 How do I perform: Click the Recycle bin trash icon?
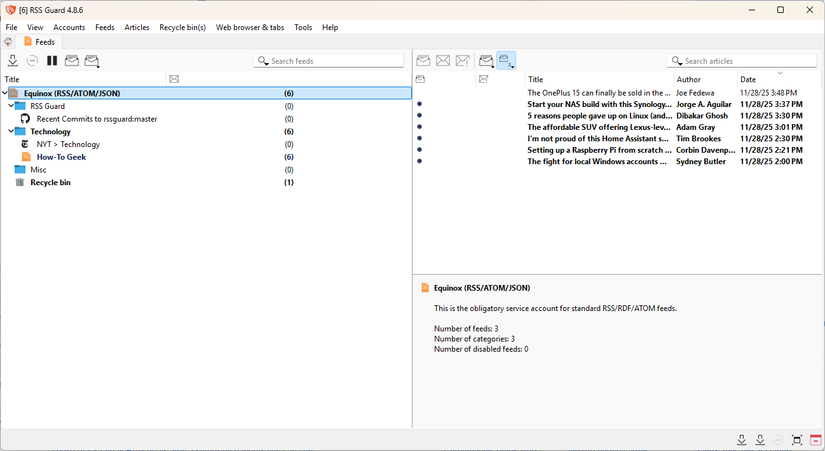click(x=20, y=182)
